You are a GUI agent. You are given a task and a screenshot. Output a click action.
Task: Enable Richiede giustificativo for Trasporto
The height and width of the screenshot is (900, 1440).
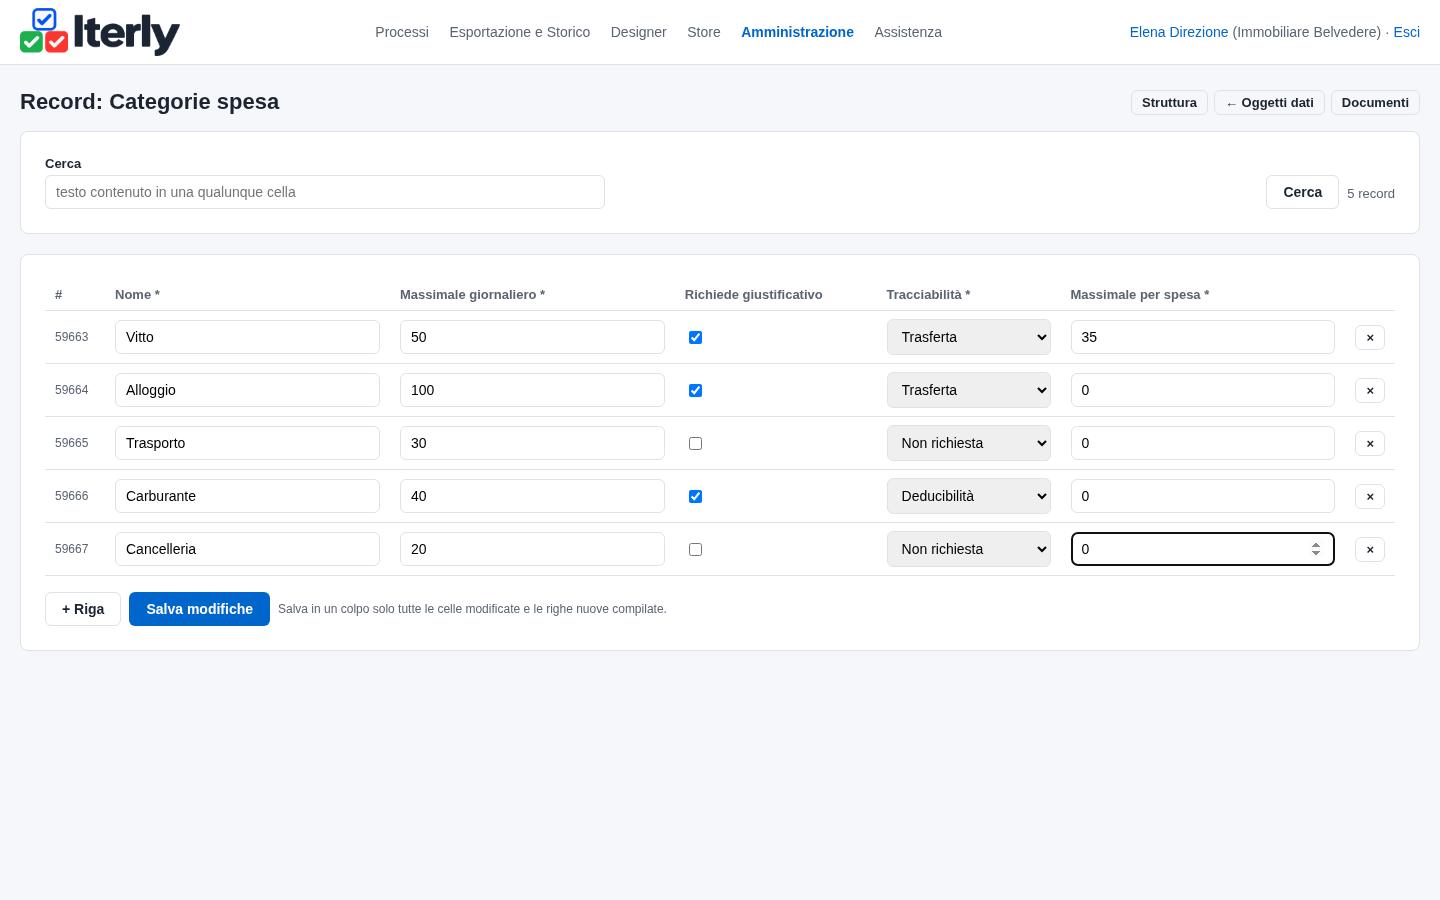coord(695,443)
